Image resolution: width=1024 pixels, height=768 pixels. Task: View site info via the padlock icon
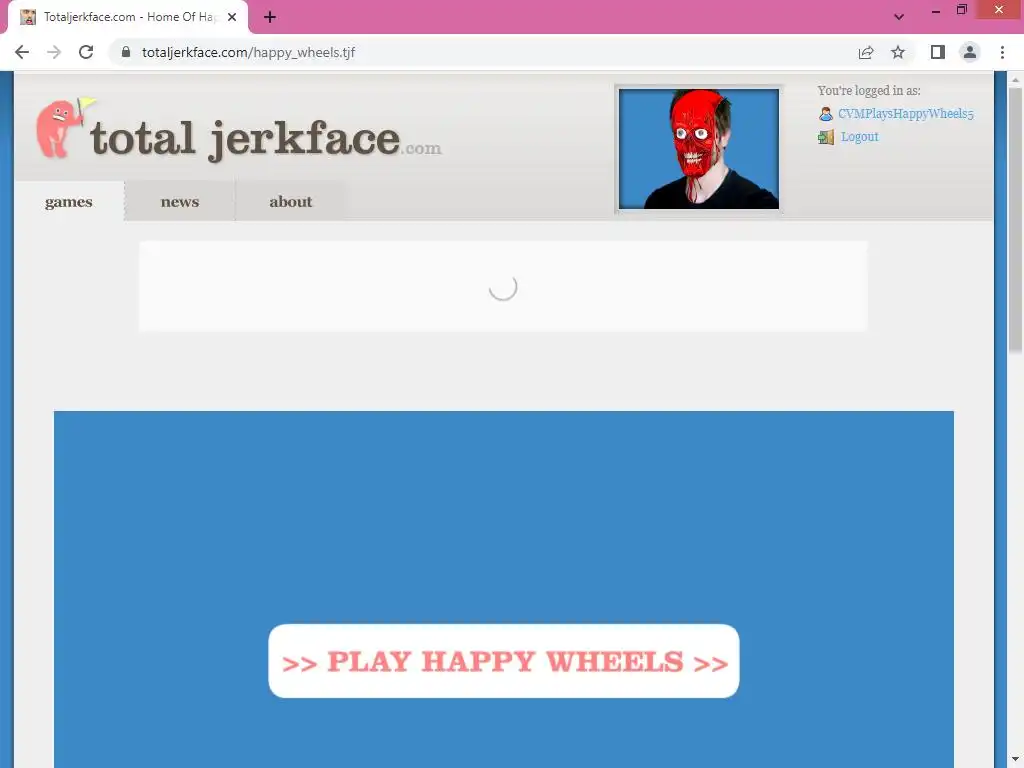click(x=126, y=52)
